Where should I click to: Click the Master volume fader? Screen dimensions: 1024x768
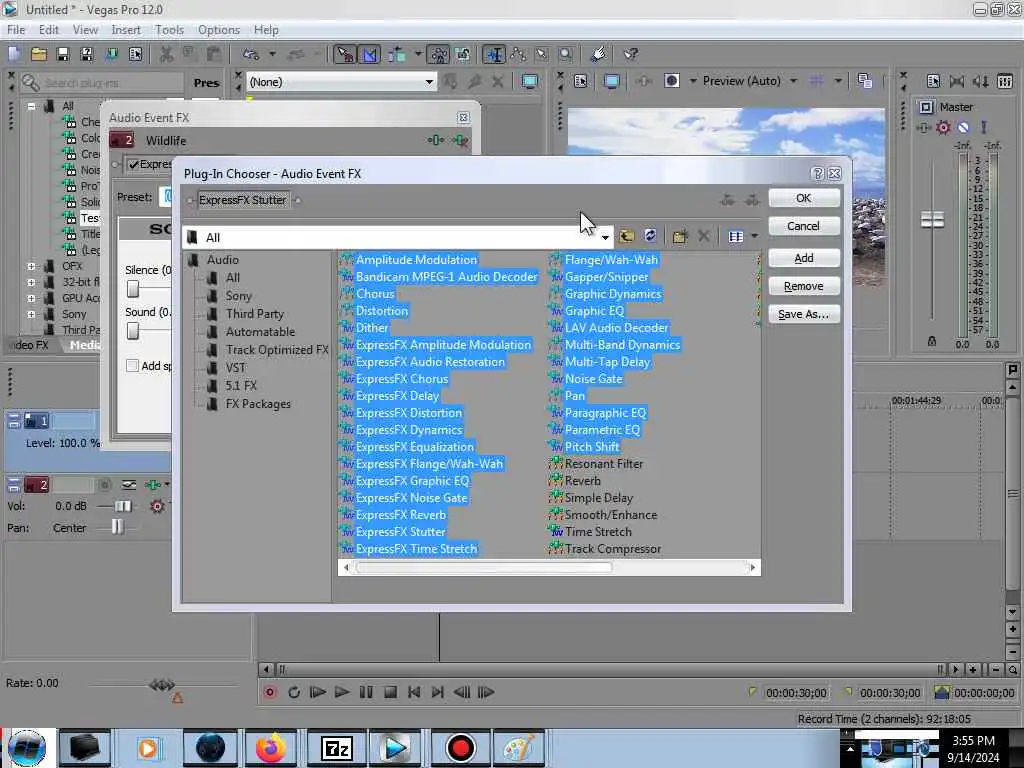(x=932, y=220)
